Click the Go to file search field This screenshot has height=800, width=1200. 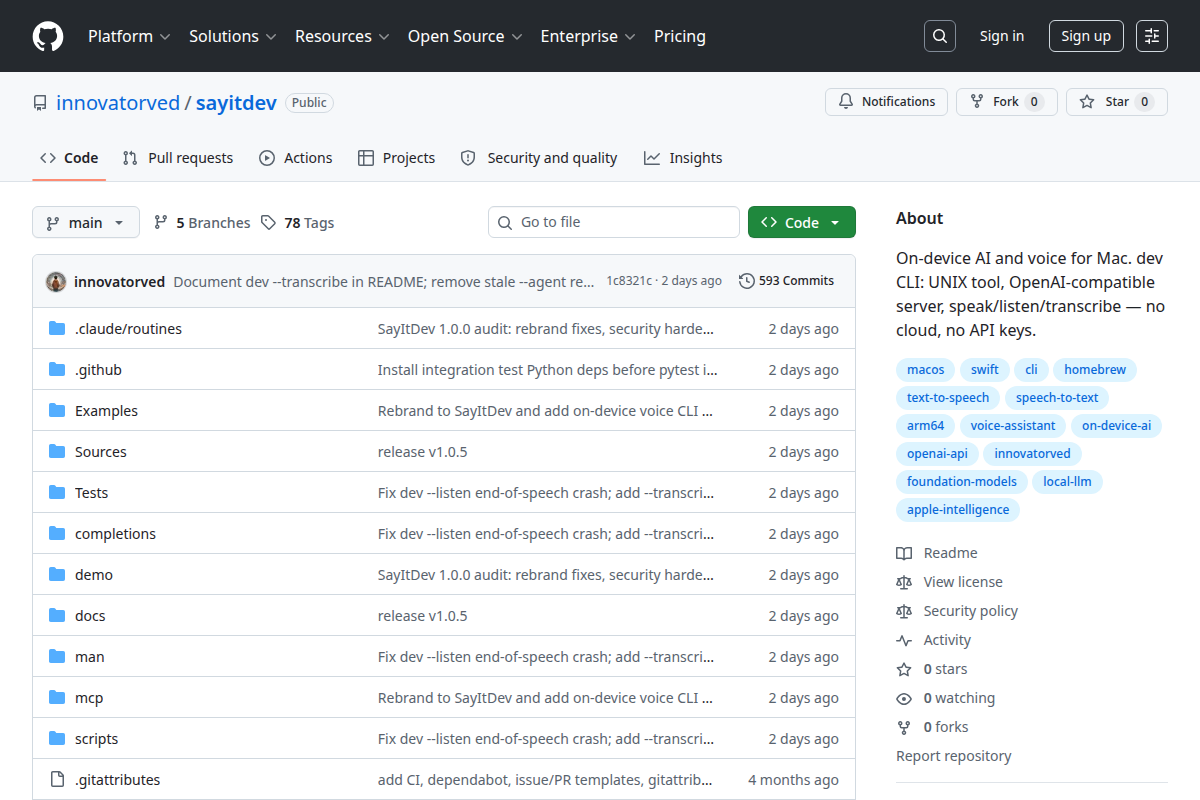tap(614, 222)
